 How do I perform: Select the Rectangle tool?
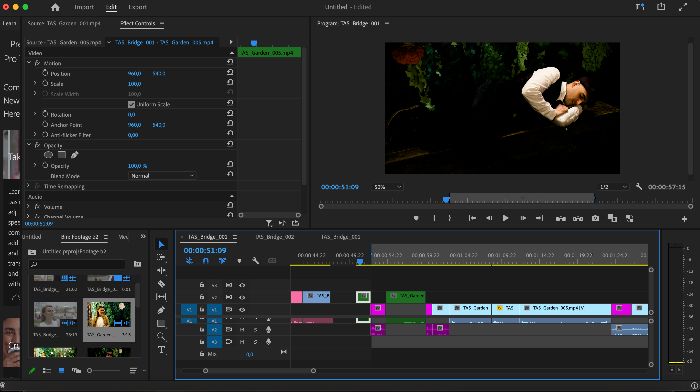pos(161,323)
